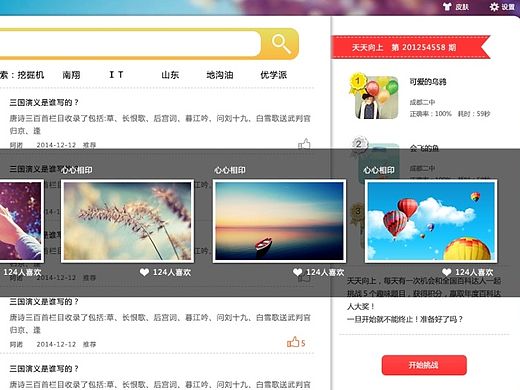
Task: Click 心心相印 title above grass photo
Action: click(x=77, y=170)
